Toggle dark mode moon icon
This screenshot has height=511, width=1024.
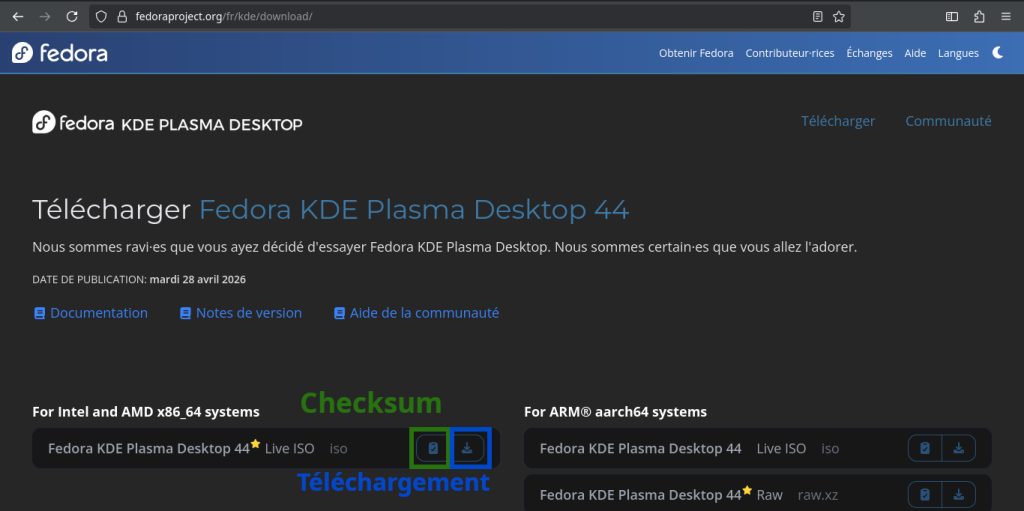998,53
